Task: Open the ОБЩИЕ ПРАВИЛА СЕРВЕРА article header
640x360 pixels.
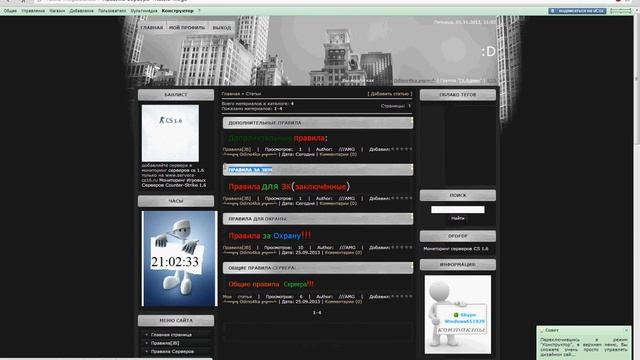Action: [318, 268]
